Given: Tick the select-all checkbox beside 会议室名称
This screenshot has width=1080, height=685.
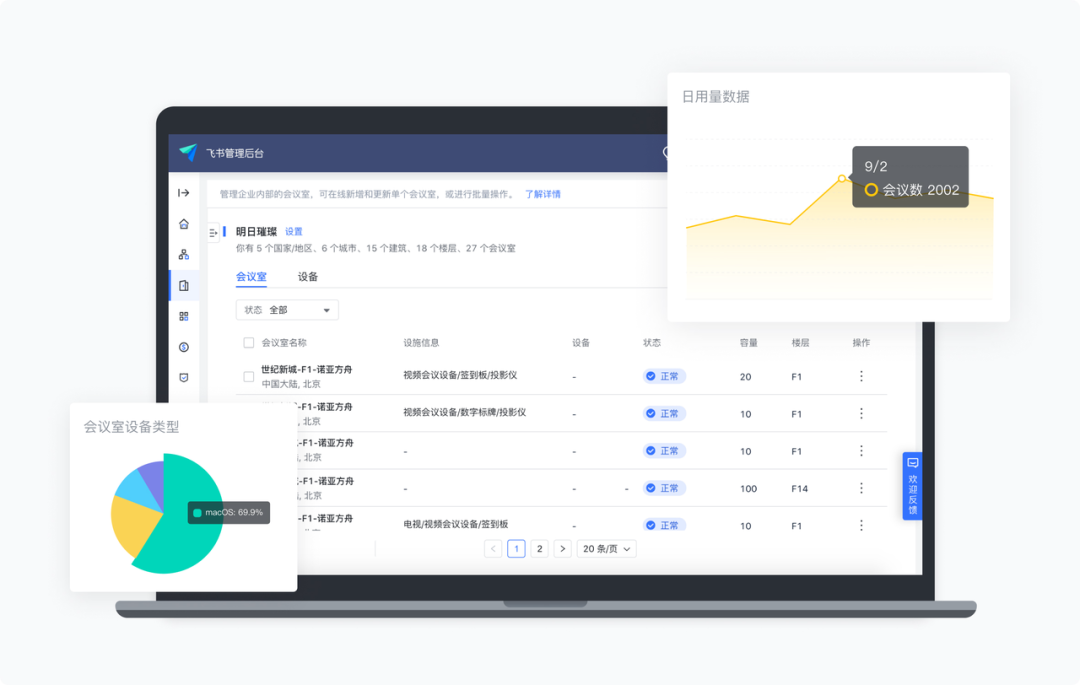Looking at the screenshot, I should coord(249,342).
